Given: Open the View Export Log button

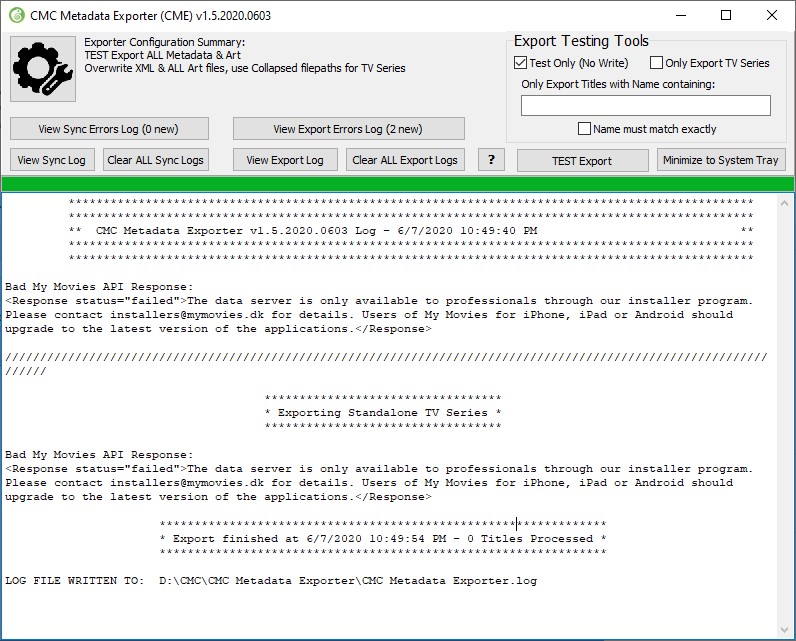Looking at the screenshot, I should click(x=285, y=160).
